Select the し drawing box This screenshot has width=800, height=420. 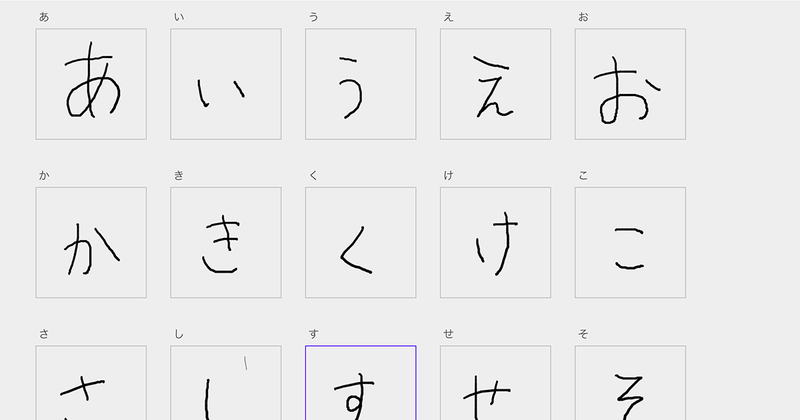pos(226,385)
